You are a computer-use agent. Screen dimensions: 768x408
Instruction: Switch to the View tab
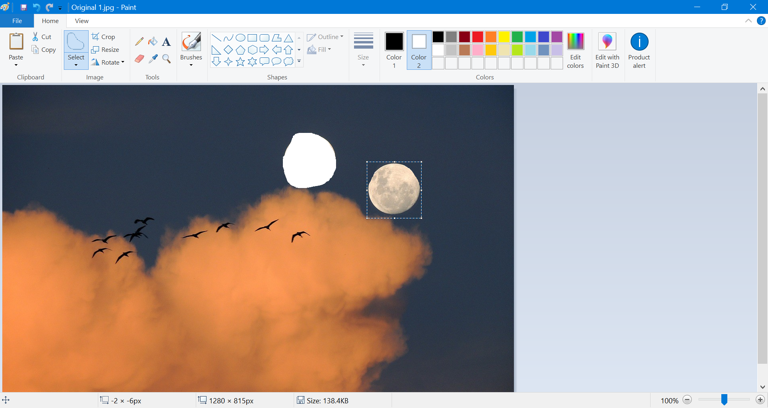[81, 20]
